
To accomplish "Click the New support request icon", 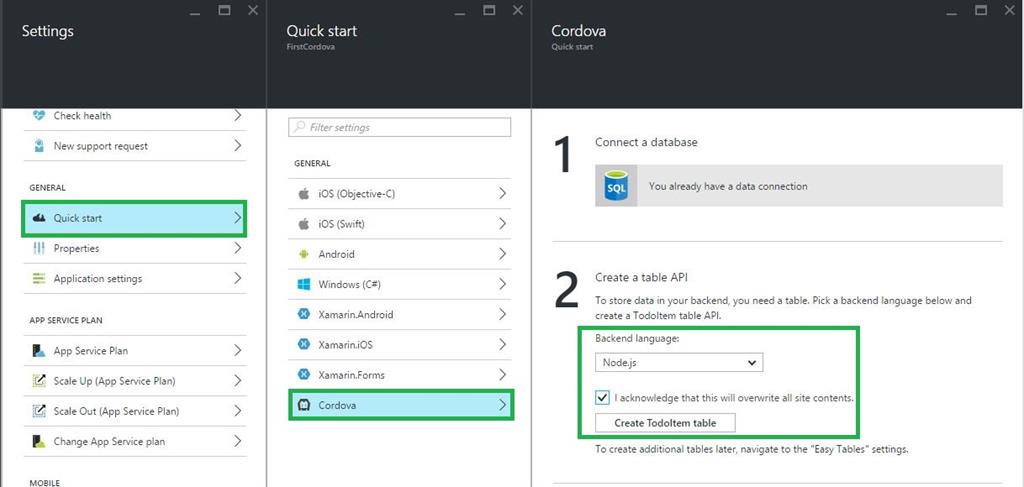I will click(x=39, y=146).
